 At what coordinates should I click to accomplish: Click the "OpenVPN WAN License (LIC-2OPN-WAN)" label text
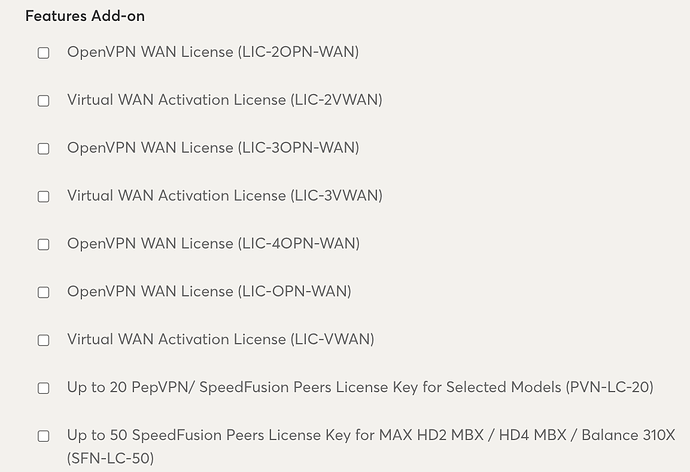tap(212, 52)
